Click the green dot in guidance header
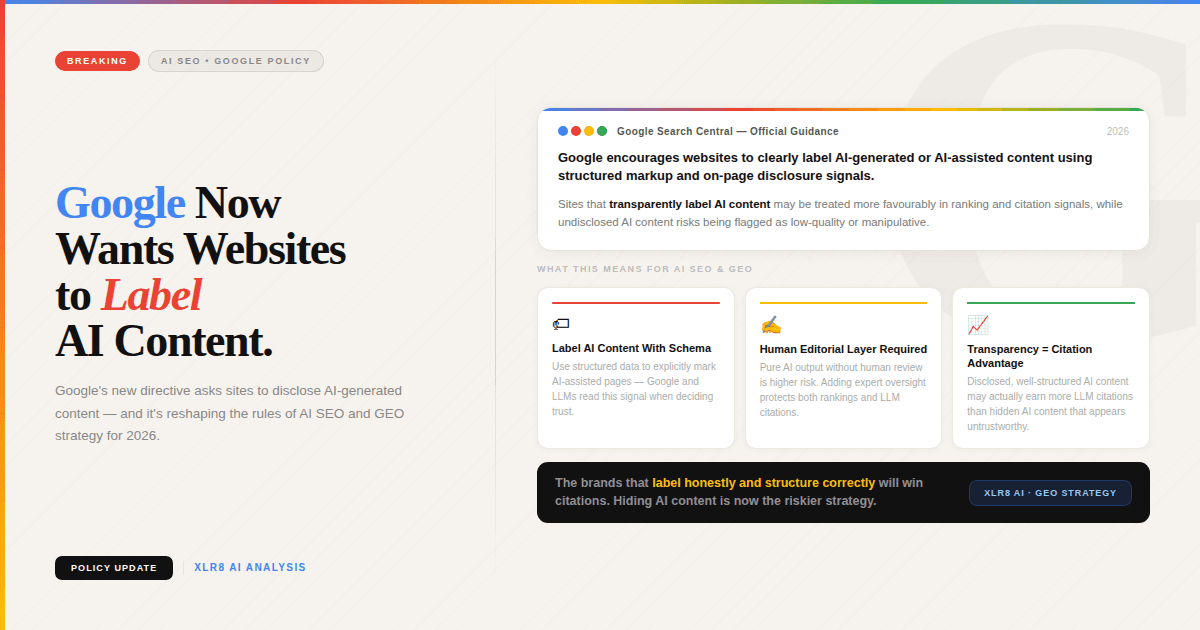 602,131
